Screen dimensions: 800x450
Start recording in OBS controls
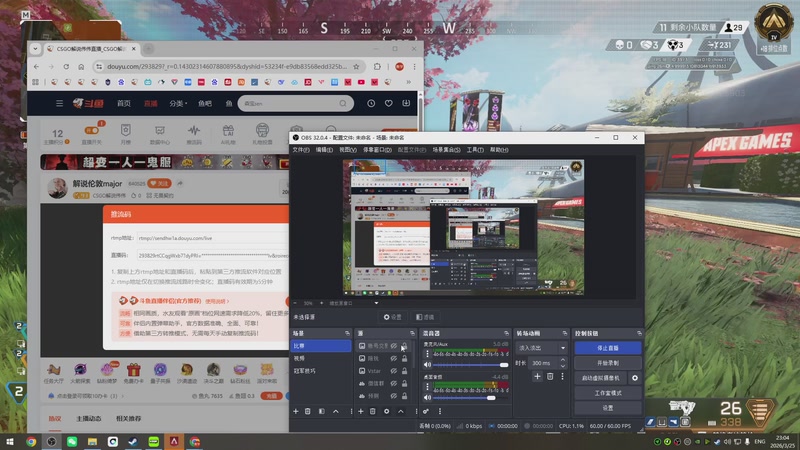click(608, 363)
